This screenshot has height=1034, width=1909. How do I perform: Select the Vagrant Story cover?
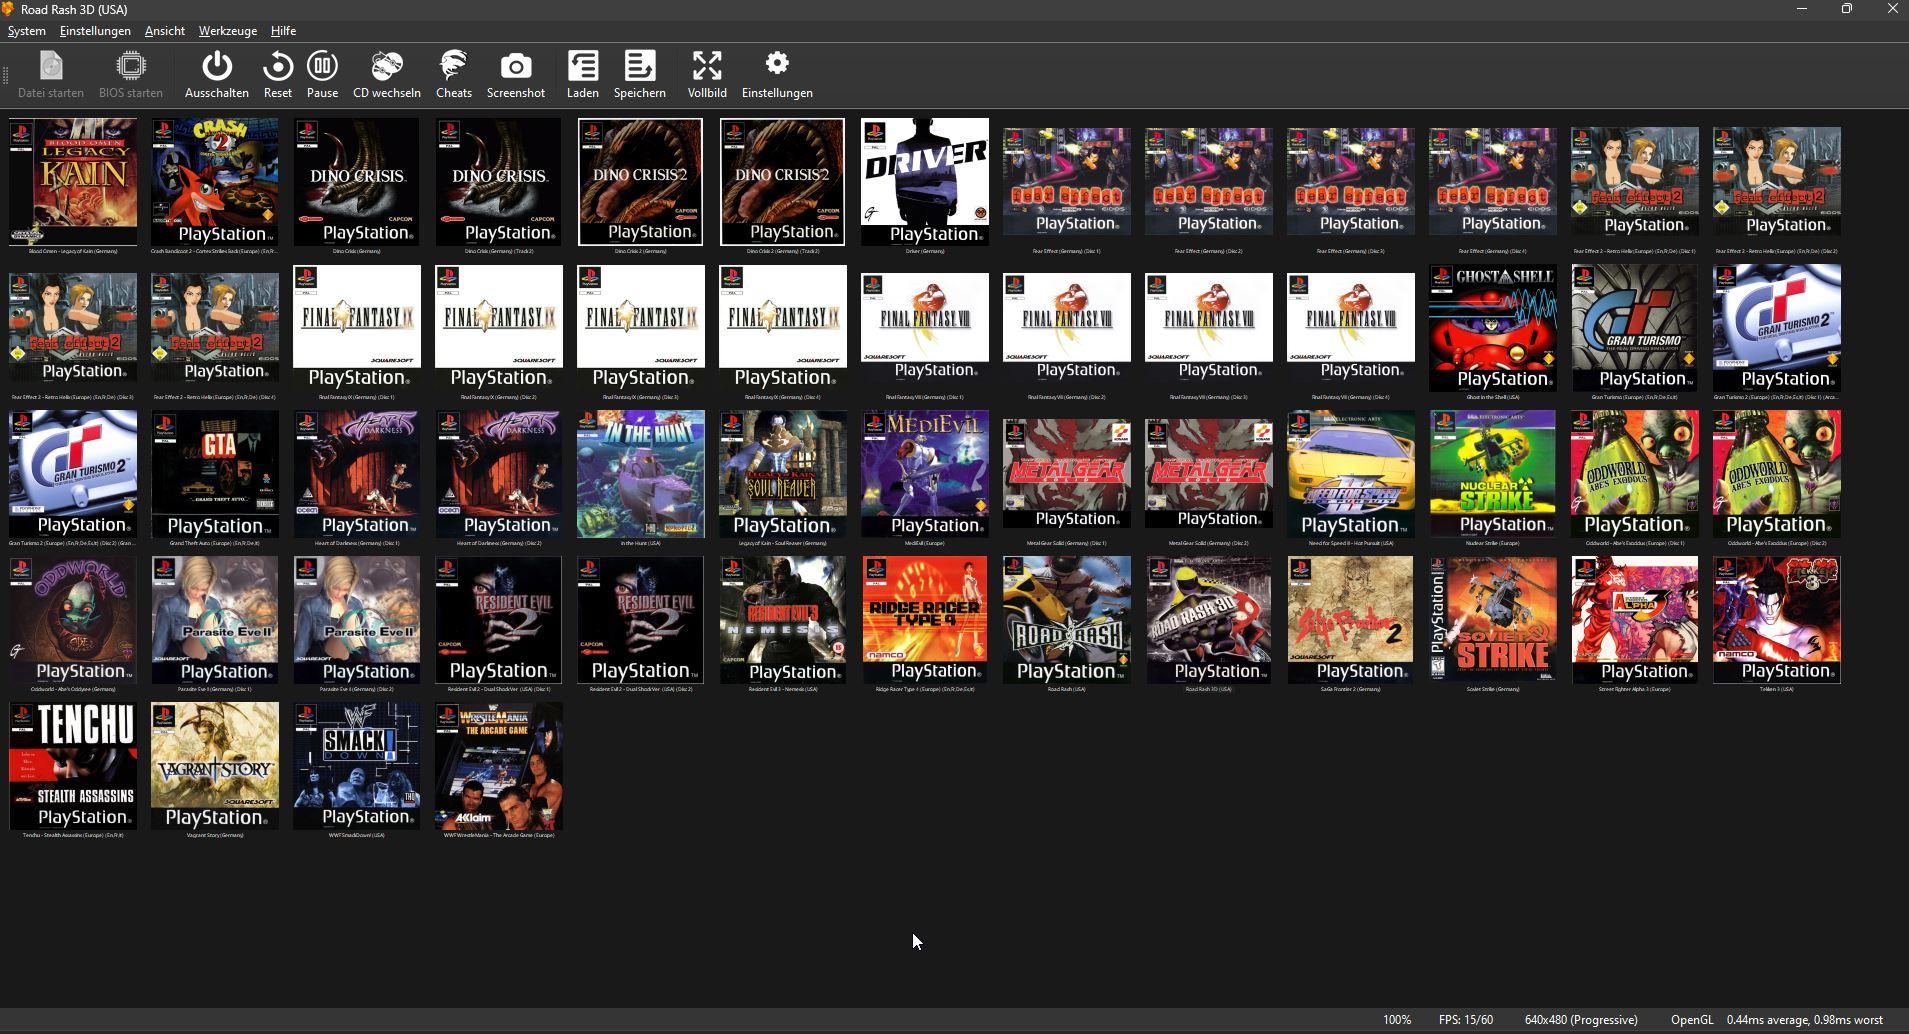click(215, 766)
